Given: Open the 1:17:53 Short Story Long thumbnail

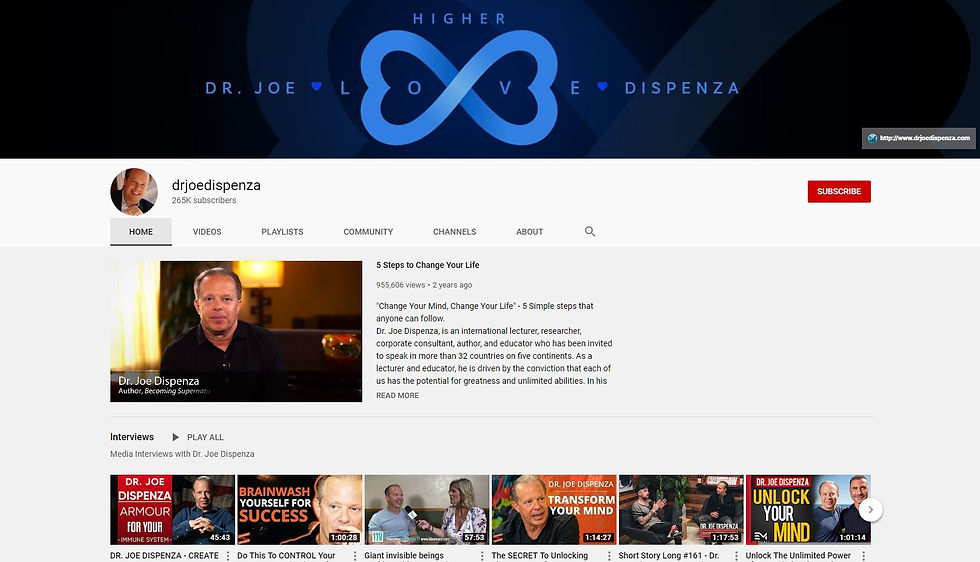Looking at the screenshot, I should 681,509.
